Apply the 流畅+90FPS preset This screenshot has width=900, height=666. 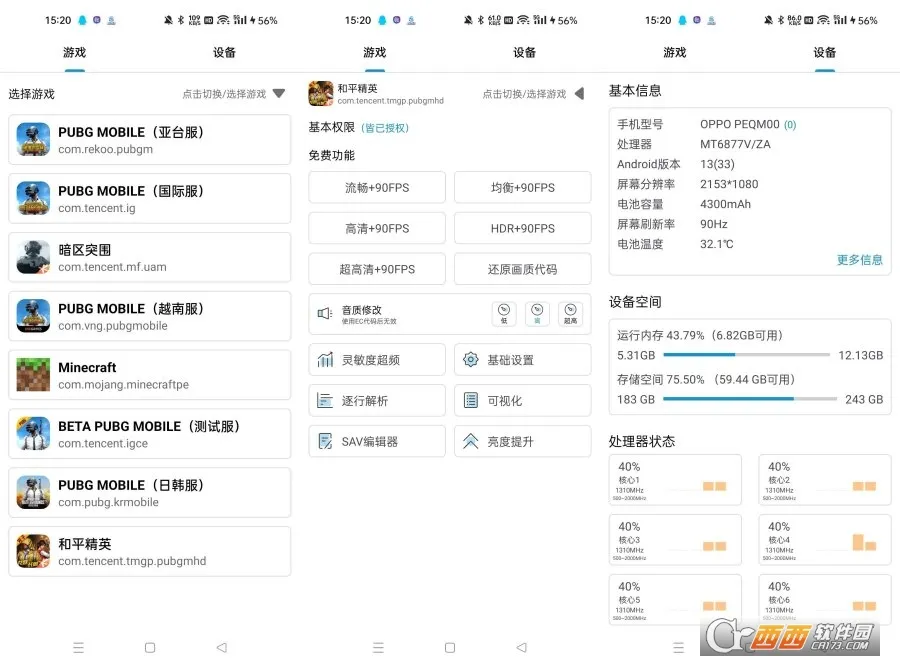377,187
